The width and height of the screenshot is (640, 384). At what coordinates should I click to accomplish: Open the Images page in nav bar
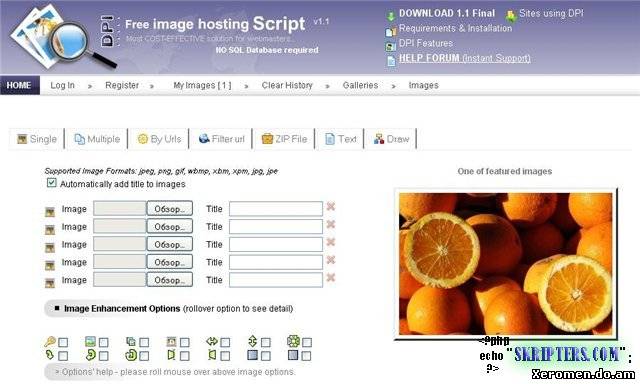[424, 85]
